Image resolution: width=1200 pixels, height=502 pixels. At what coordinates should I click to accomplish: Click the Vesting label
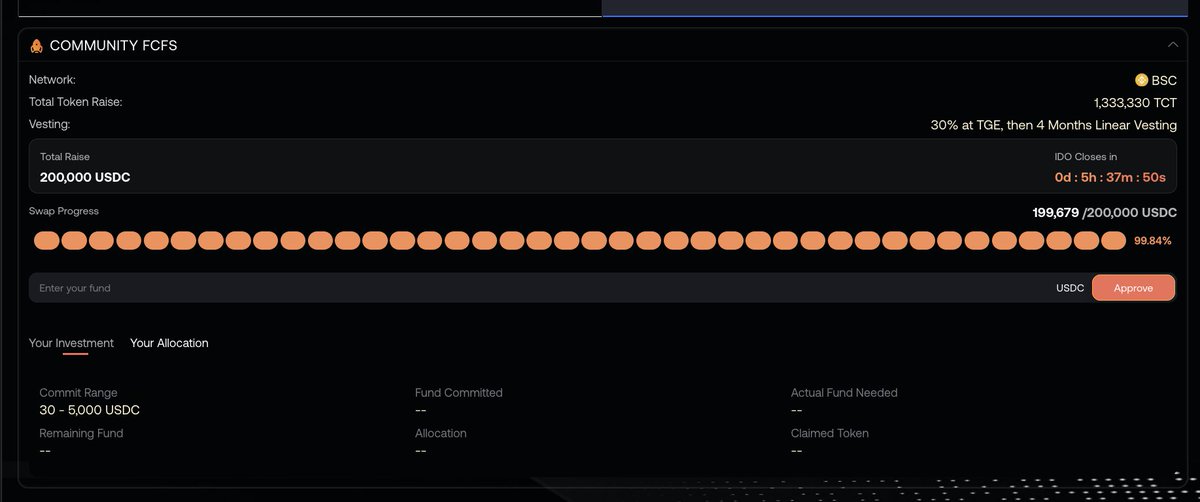50,124
